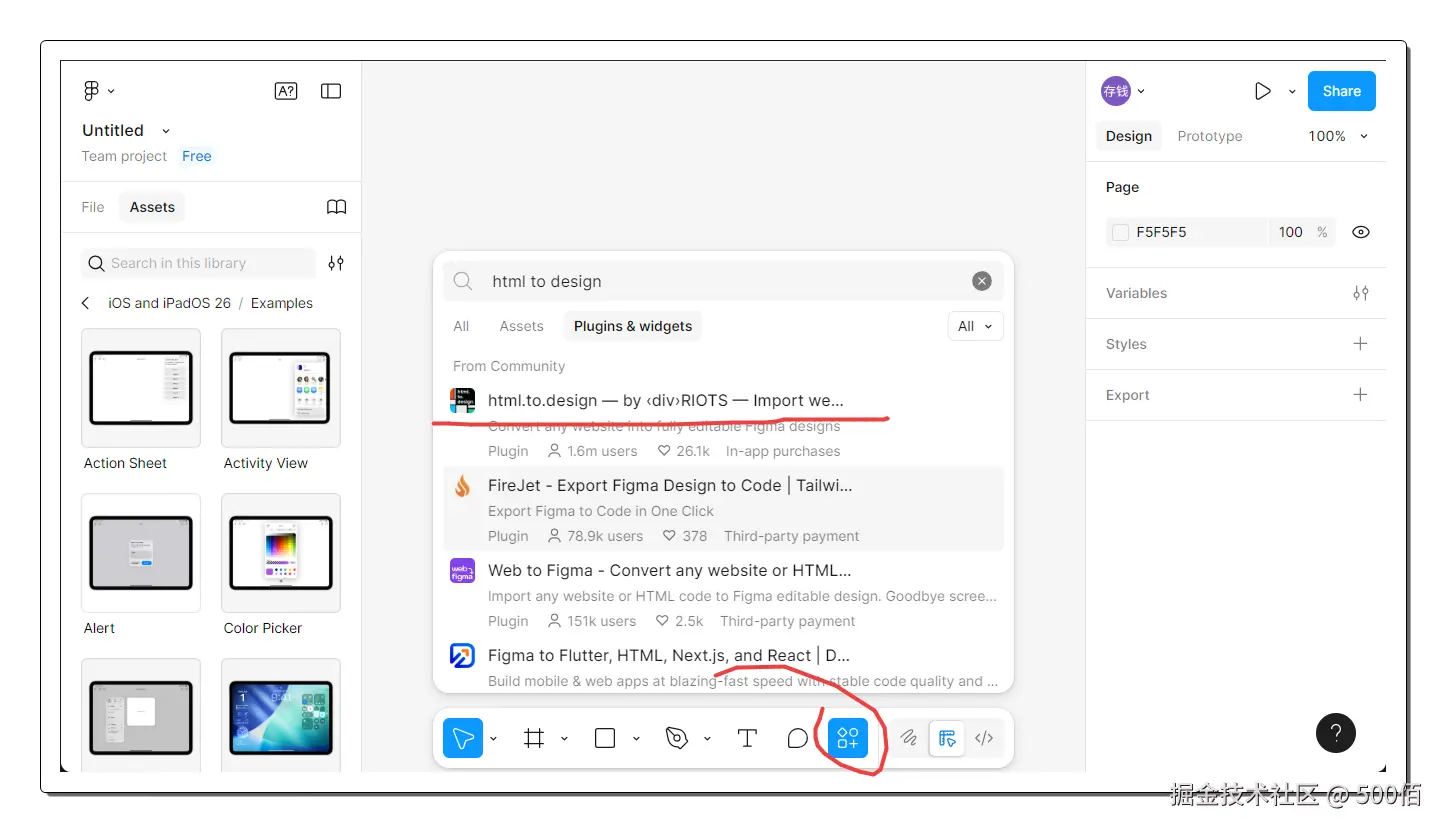This screenshot has width=1446, height=832.
Task: Select the Activity View thumbnail
Action: 281,388
